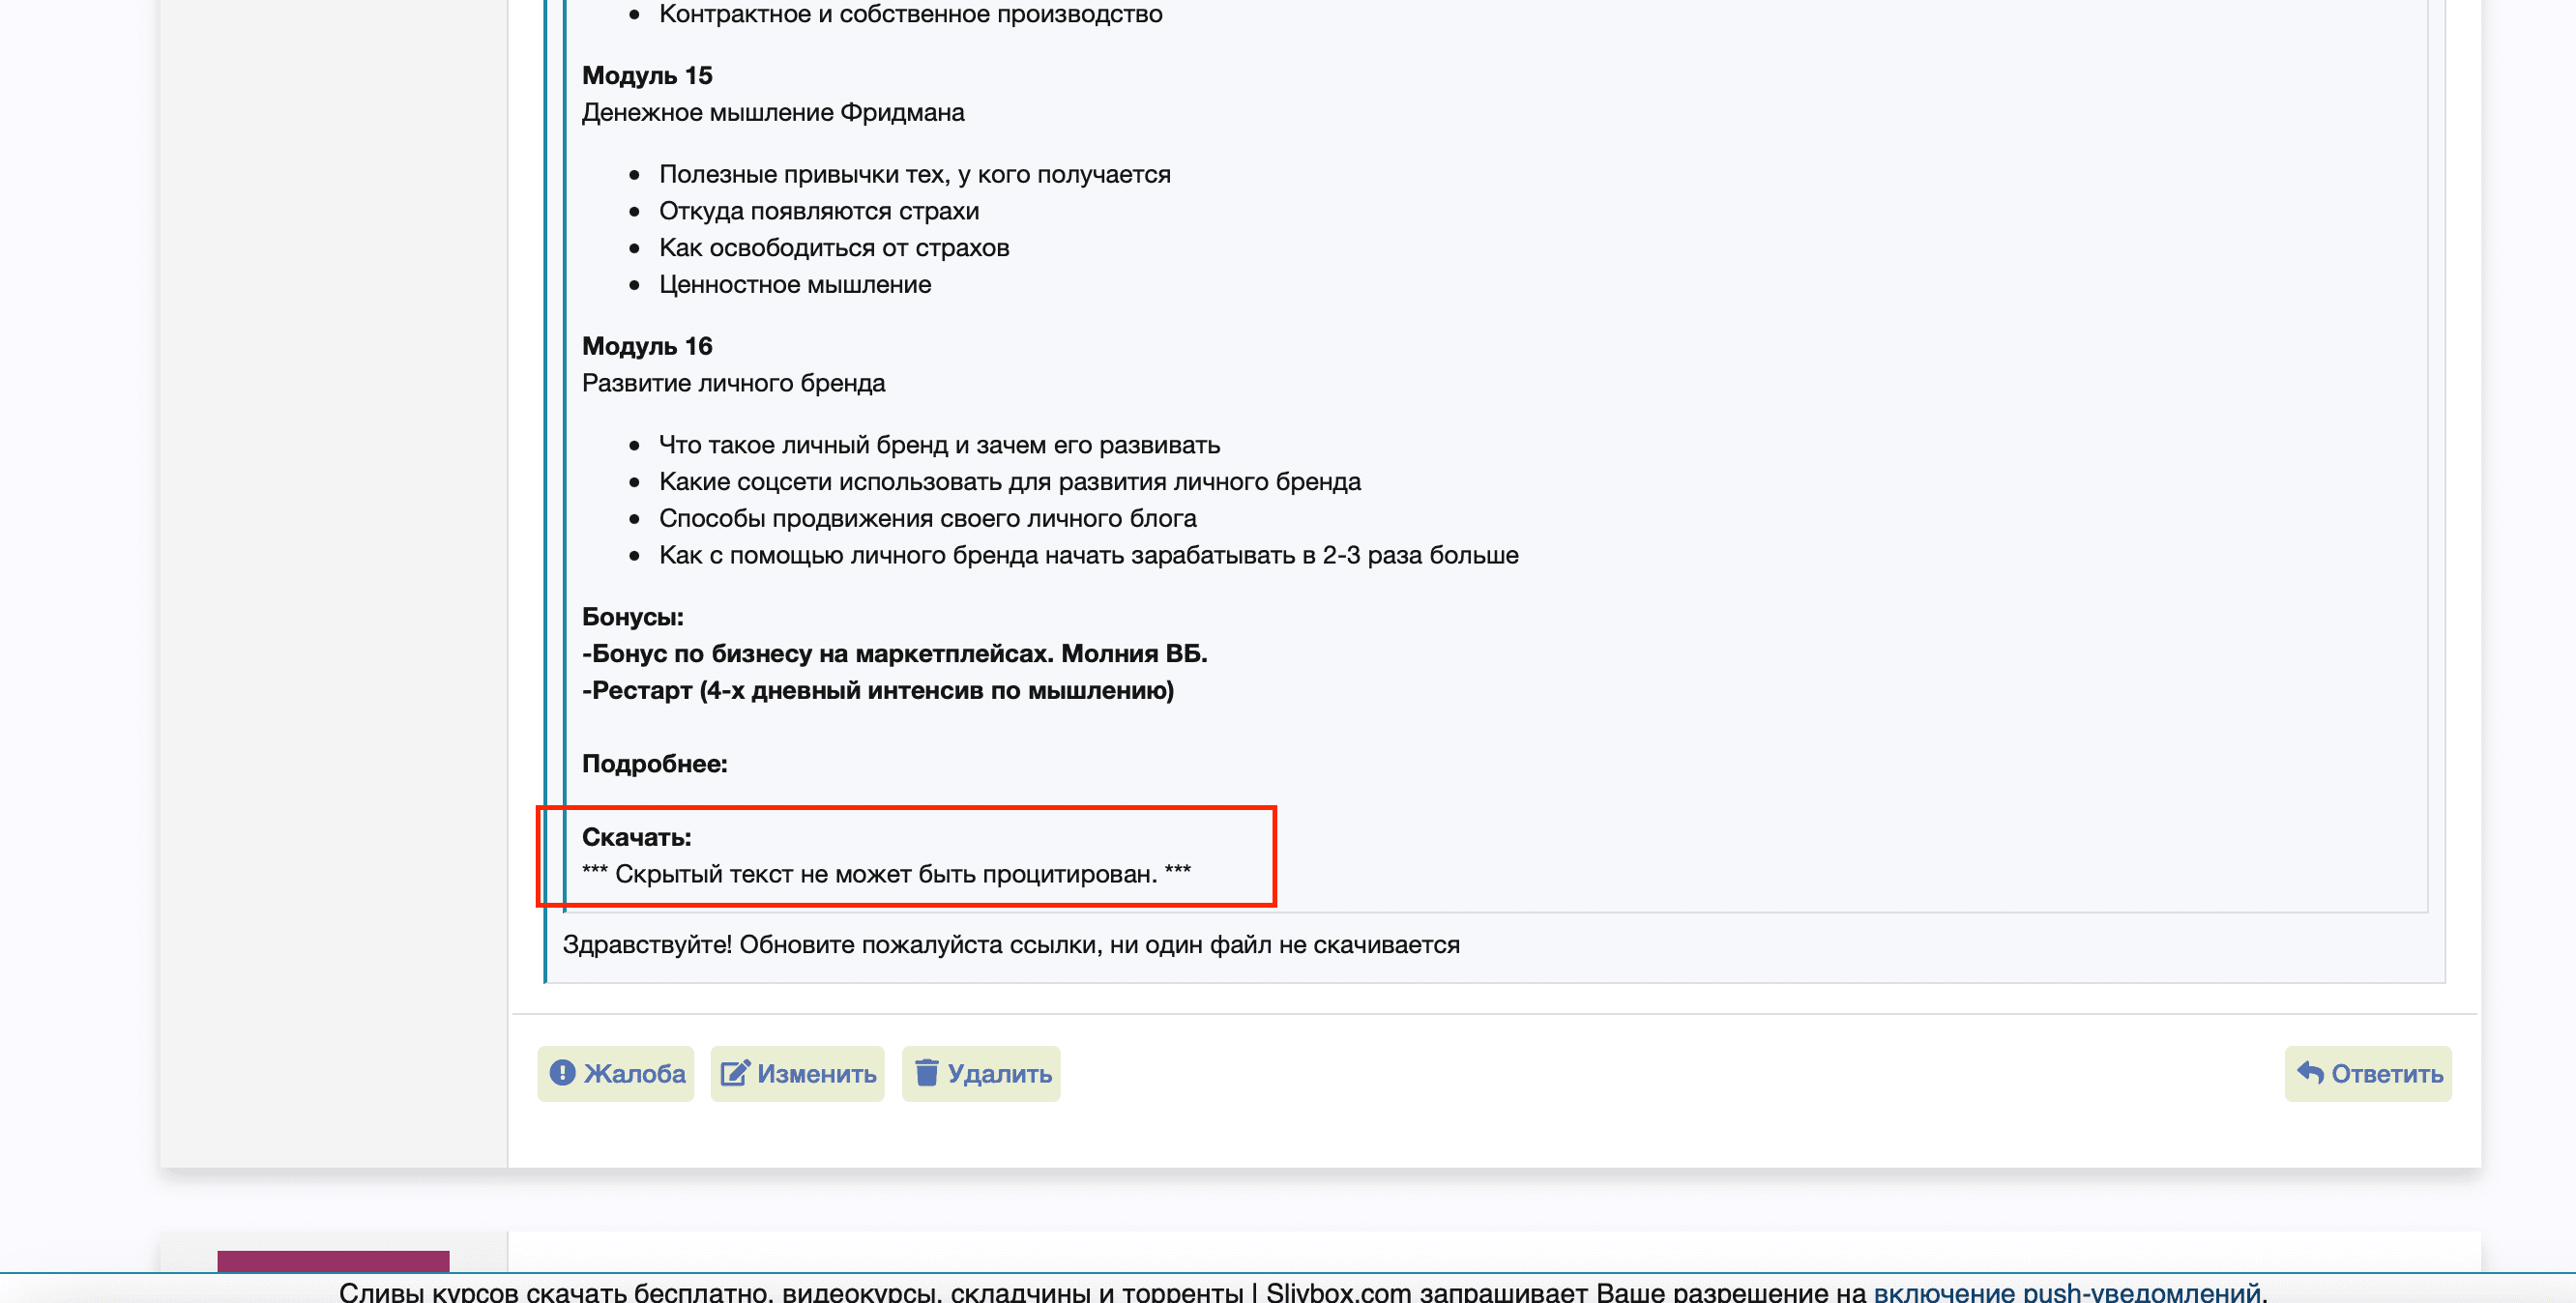Click the message starting with Здравствуйте! Обновите
Screen dimensions: 2576x1303
click(1010, 945)
